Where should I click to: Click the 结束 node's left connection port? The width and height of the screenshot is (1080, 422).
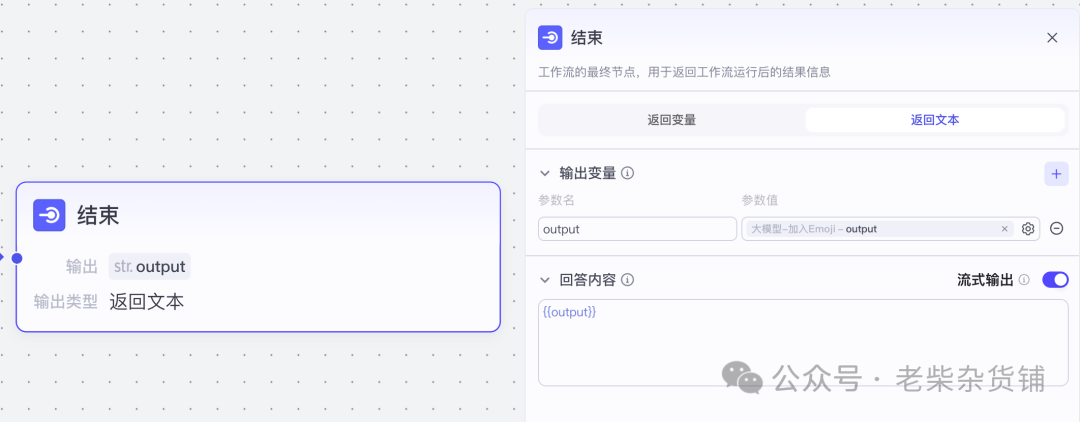16,258
